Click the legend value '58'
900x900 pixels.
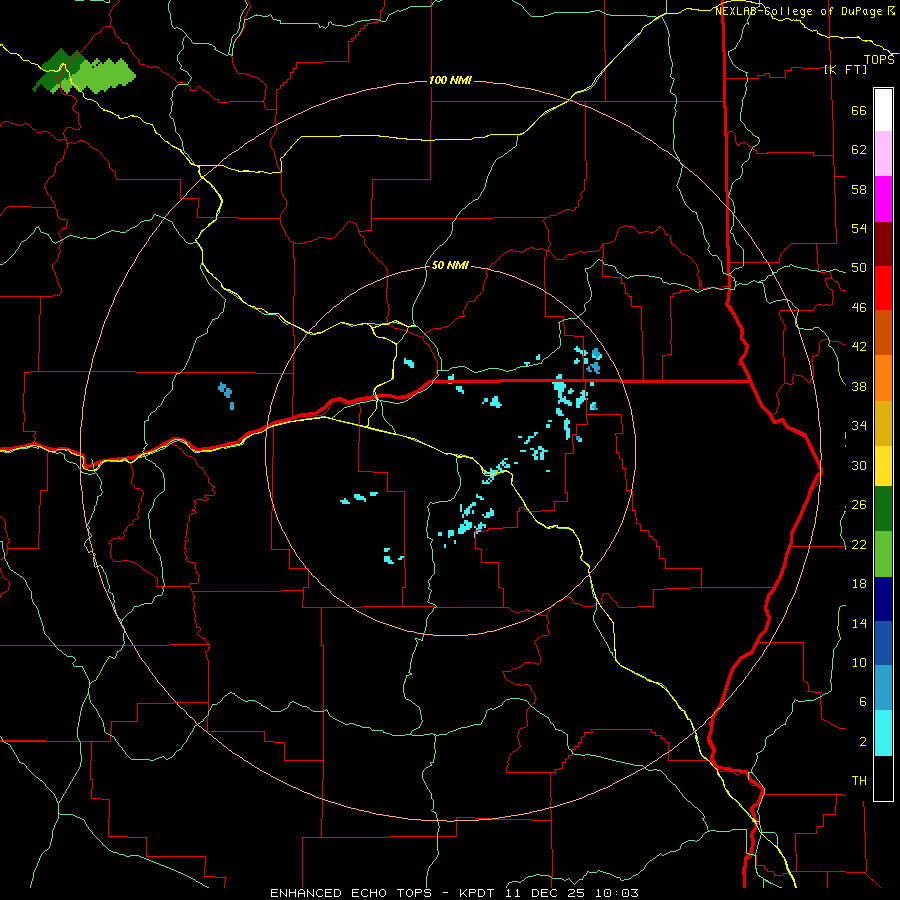click(859, 189)
